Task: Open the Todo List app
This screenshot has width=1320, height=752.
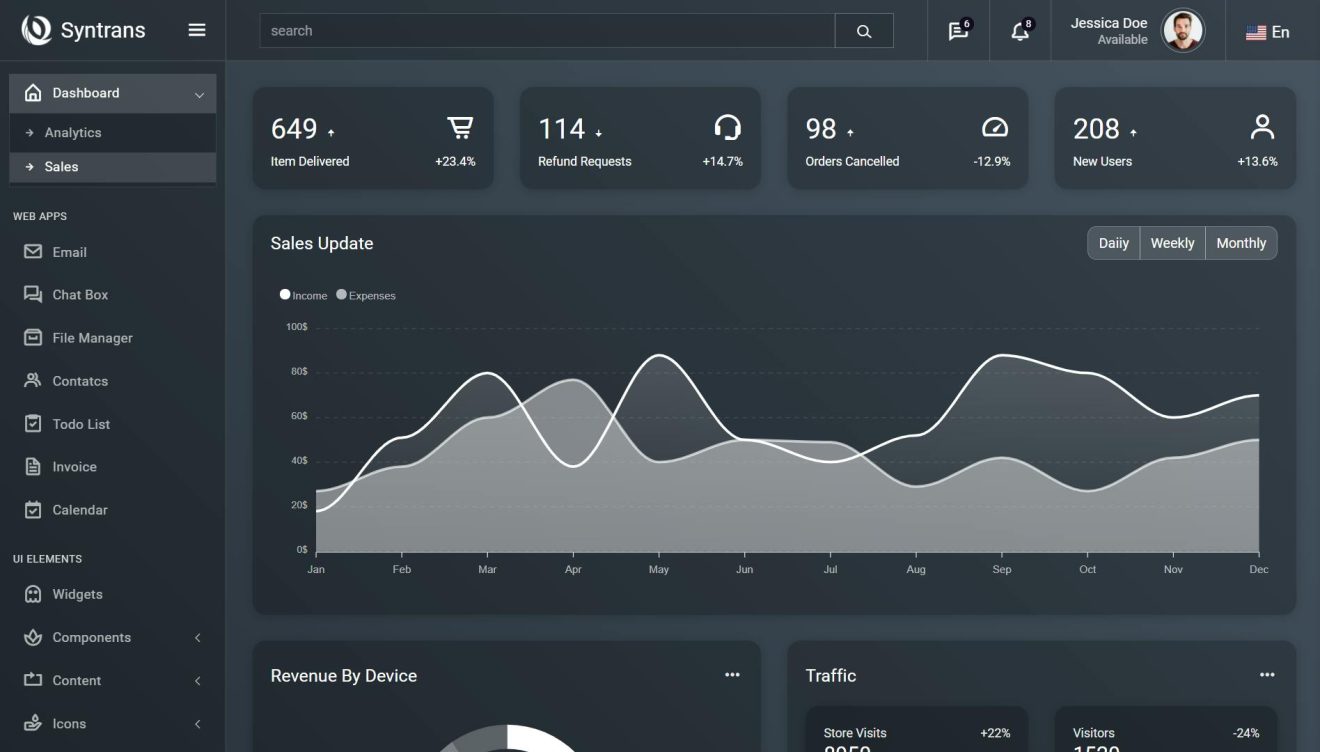Action: click(x=80, y=423)
